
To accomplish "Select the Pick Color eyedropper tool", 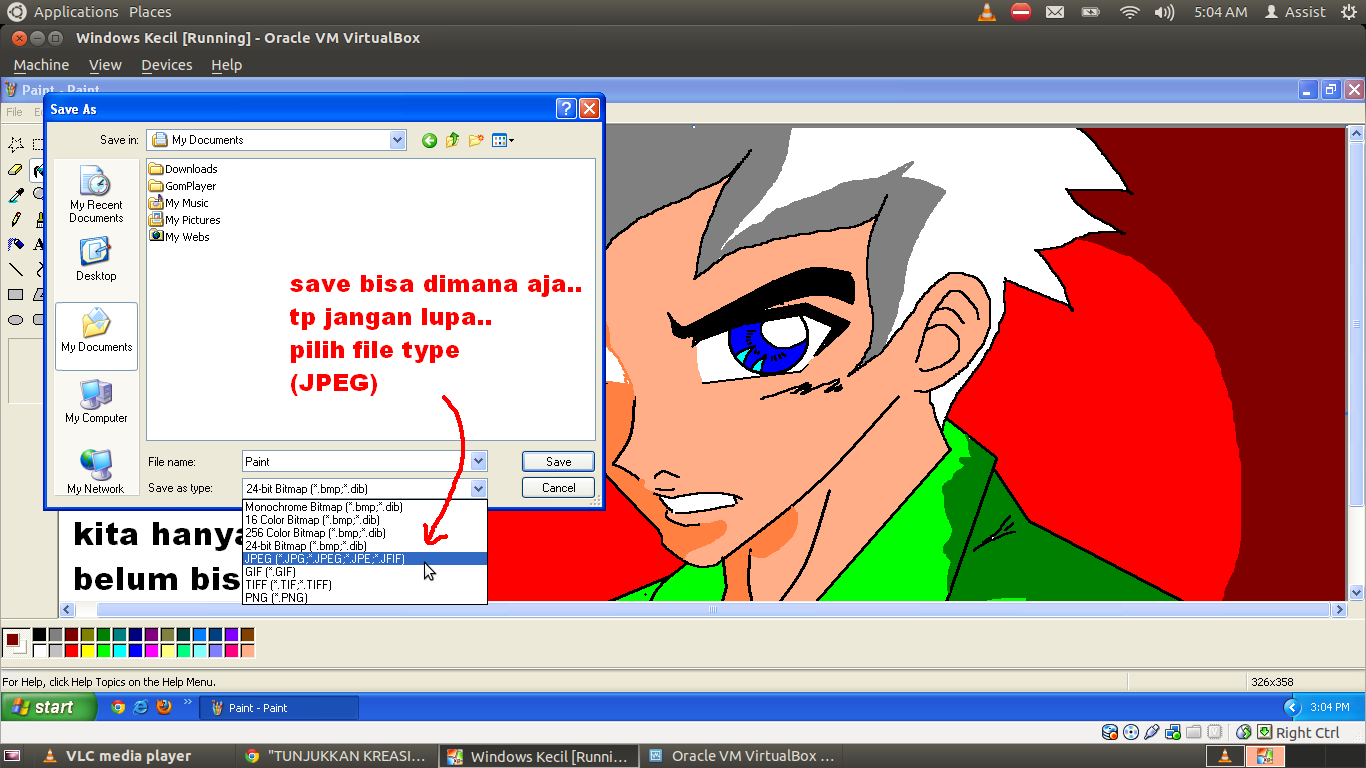I will [16, 196].
